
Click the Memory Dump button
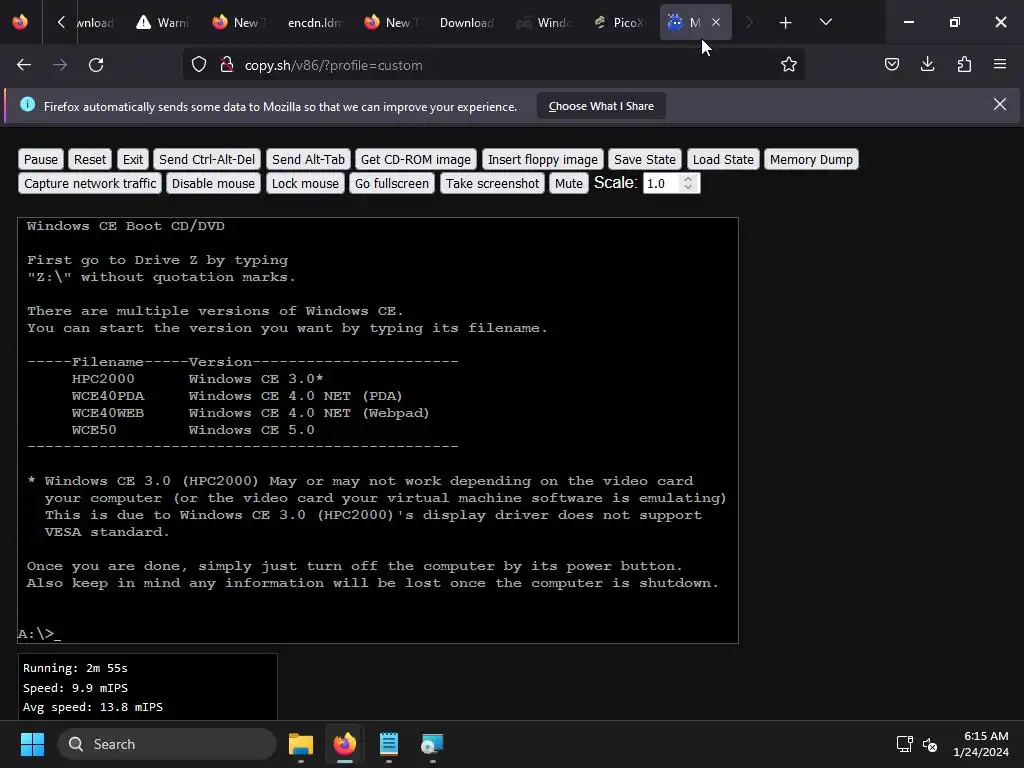[x=811, y=159]
